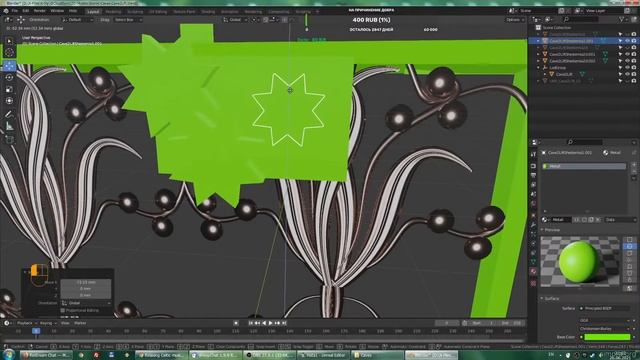This screenshot has height=360, width=640.
Task: Open the pivot point dropdown
Action: (x=256, y=20)
